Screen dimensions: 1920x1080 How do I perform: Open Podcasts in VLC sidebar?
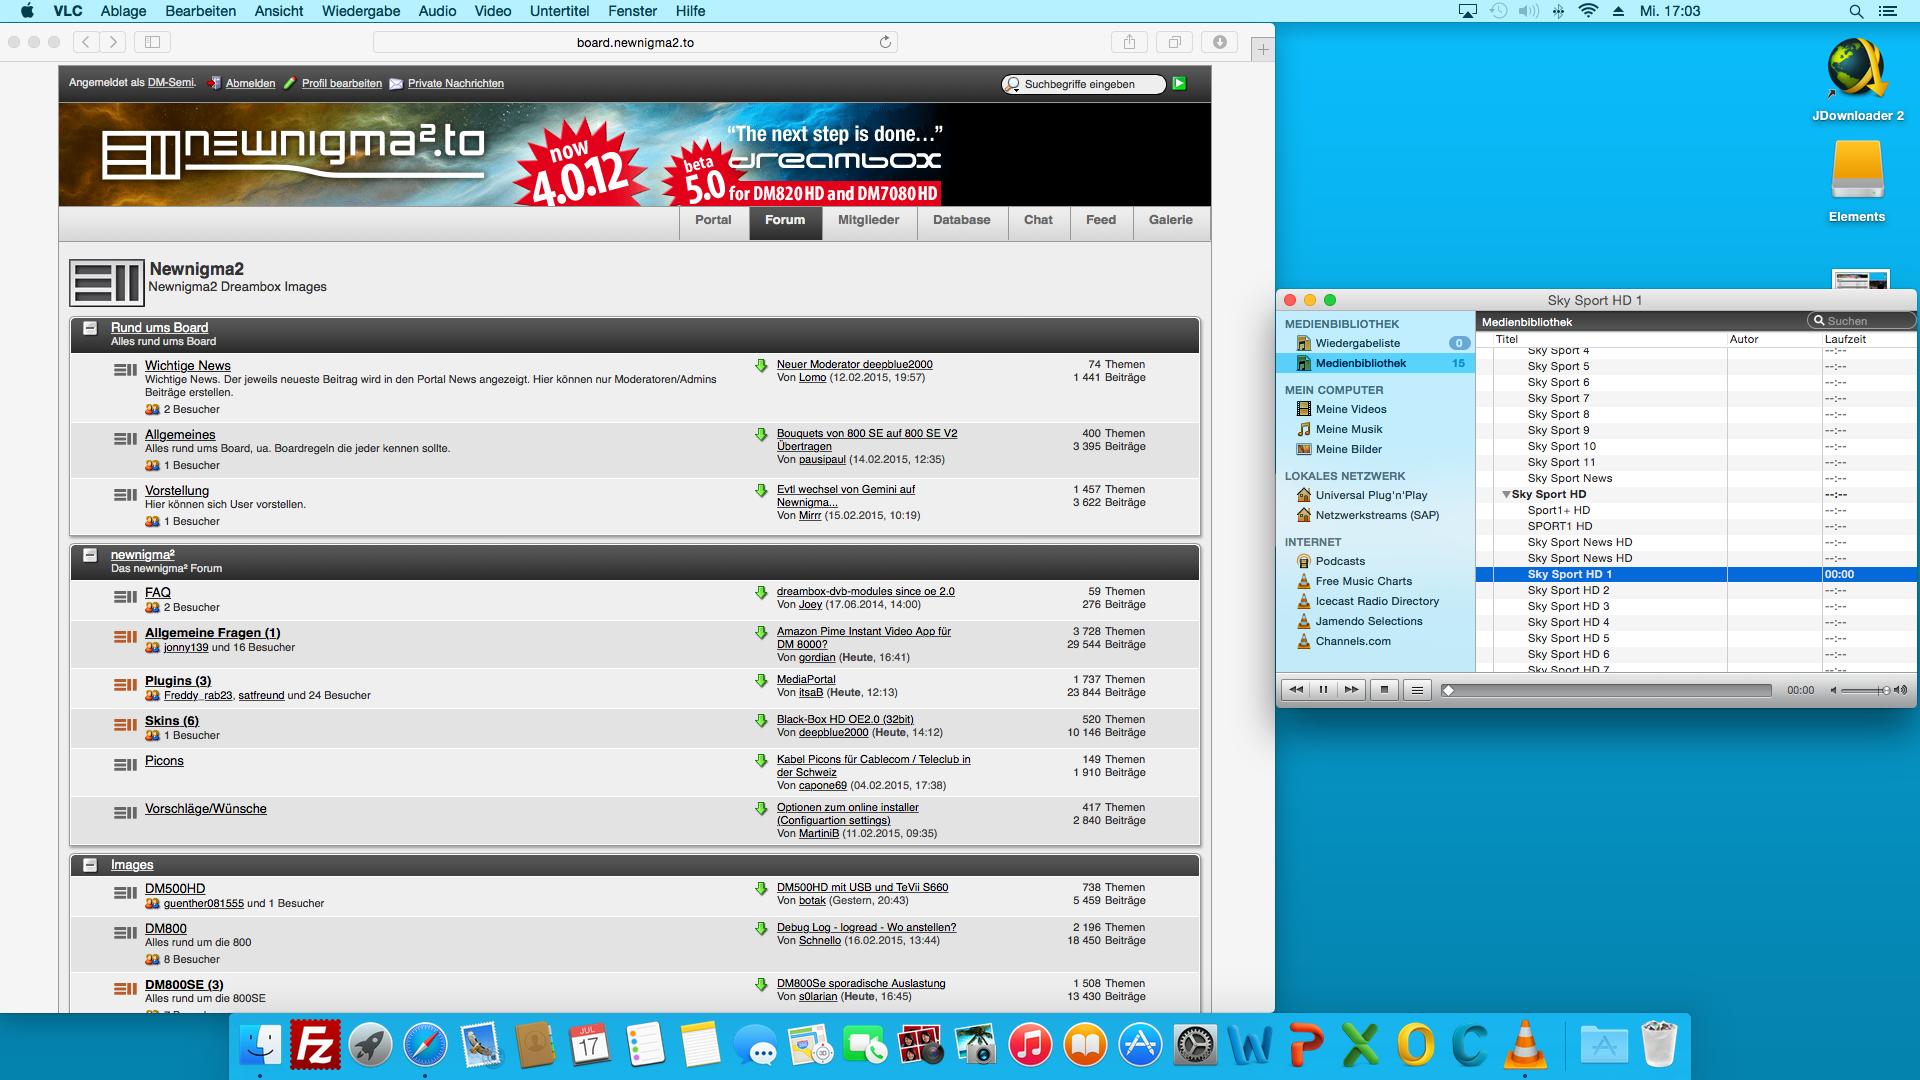1340,561
